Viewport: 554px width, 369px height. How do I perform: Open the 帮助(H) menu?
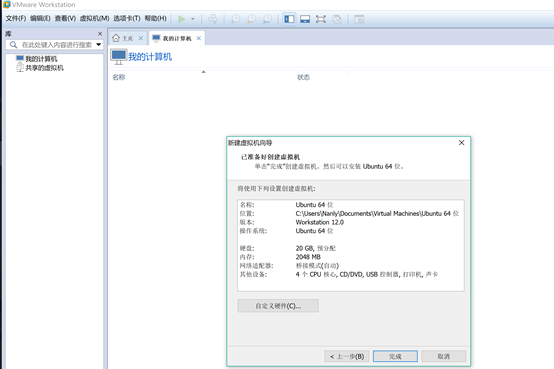coord(155,18)
